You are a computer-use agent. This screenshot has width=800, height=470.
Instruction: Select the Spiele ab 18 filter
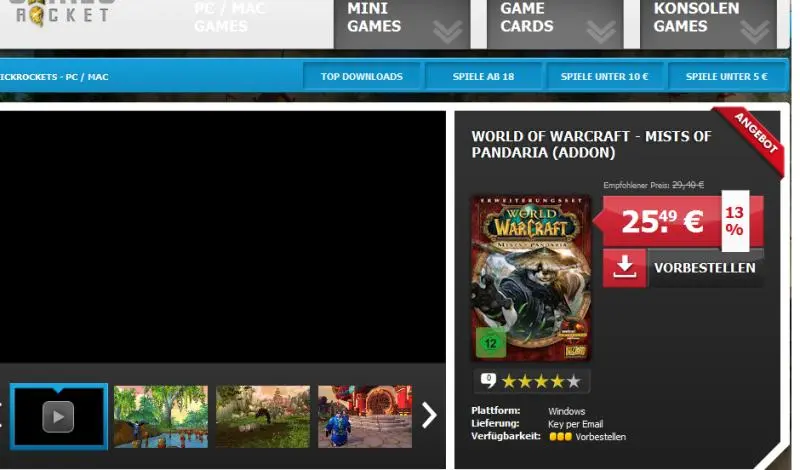click(x=482, y=77)
